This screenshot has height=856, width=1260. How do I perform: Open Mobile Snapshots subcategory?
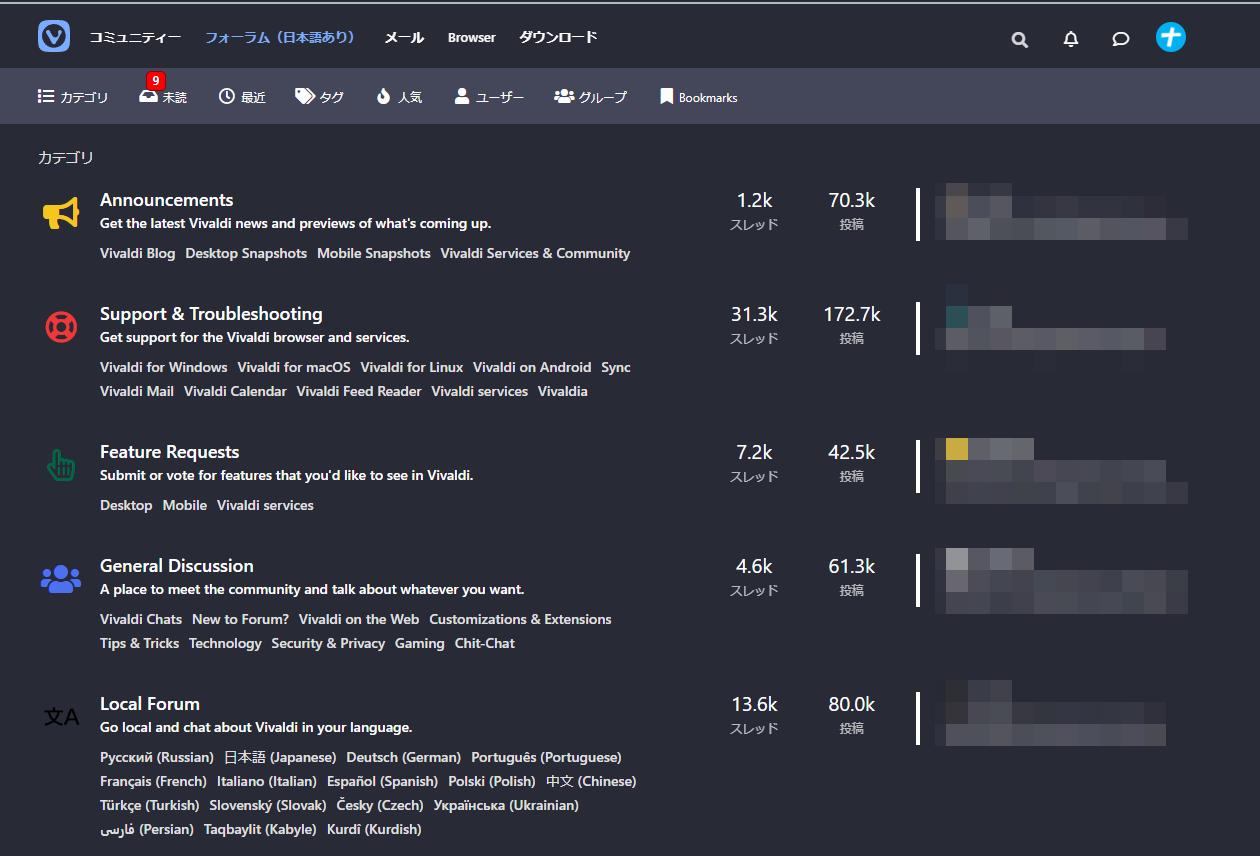click(374, 253)
